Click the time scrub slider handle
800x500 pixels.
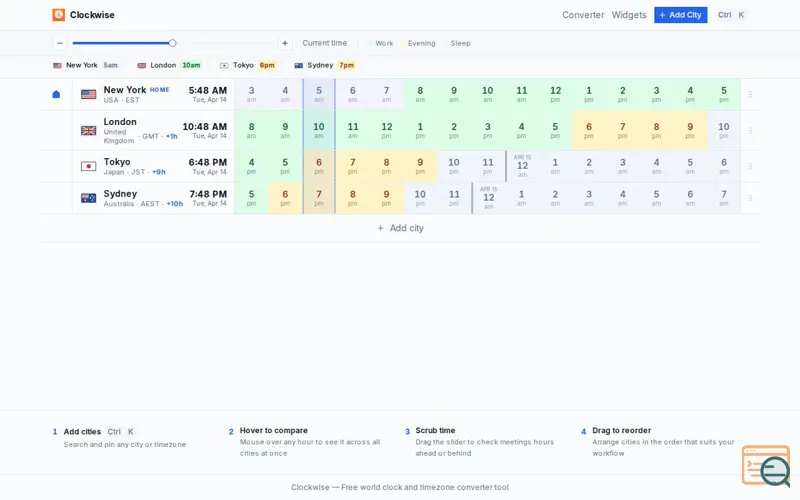coord(172,43)
